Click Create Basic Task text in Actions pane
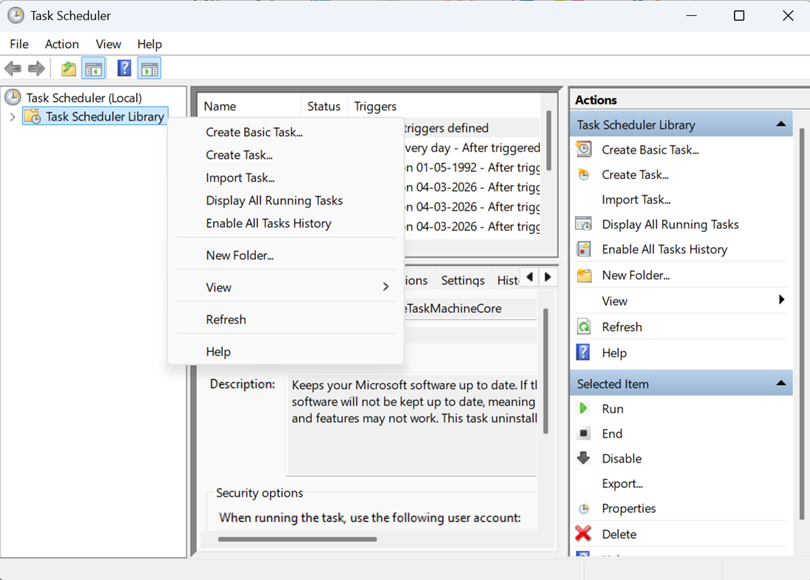The height and width of the screenshot is (580, 810). pyautogui.click(x=650, y=150)
